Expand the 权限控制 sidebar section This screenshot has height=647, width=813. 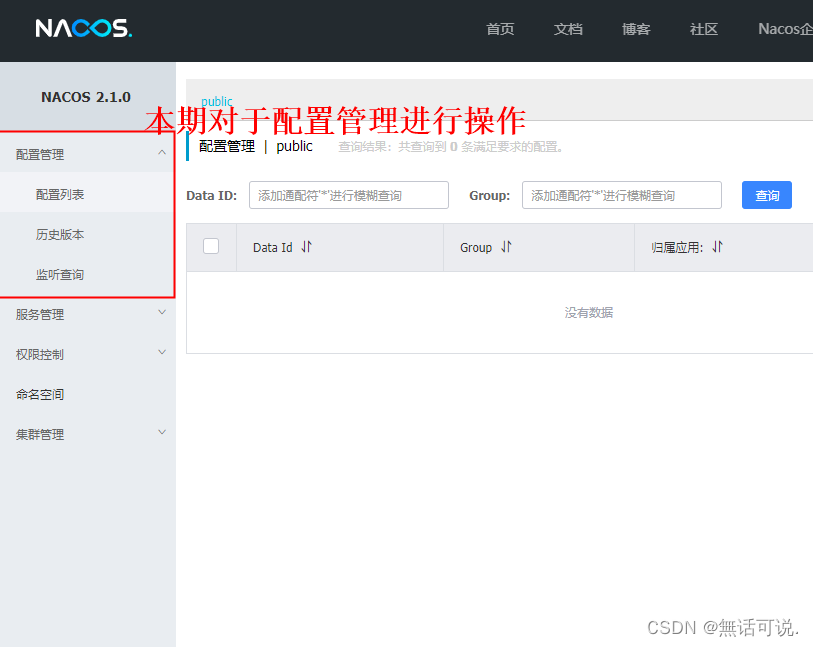point(88,353)
